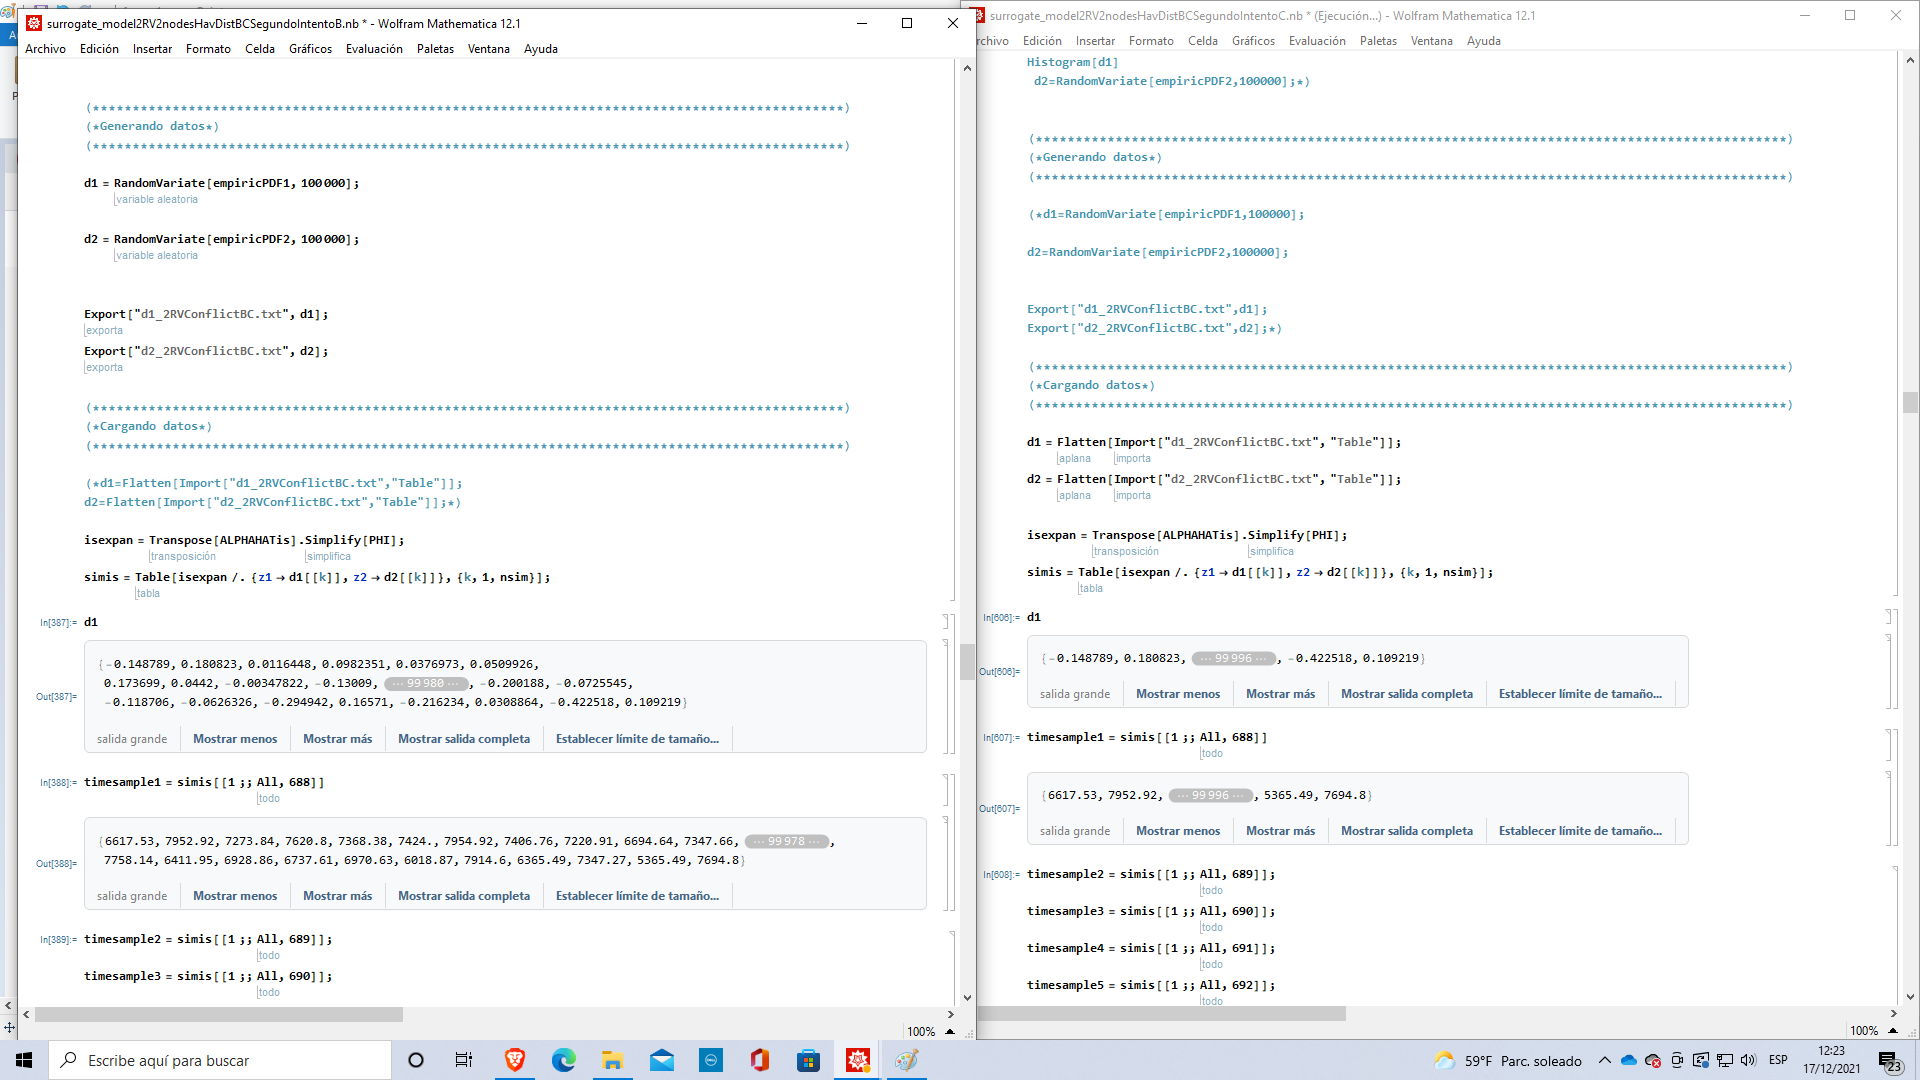This screenshot has height=1080, width=1920.
Task: Click the search box 'Escribe aquí para buscar'
Action: (x=220, y=1060)
